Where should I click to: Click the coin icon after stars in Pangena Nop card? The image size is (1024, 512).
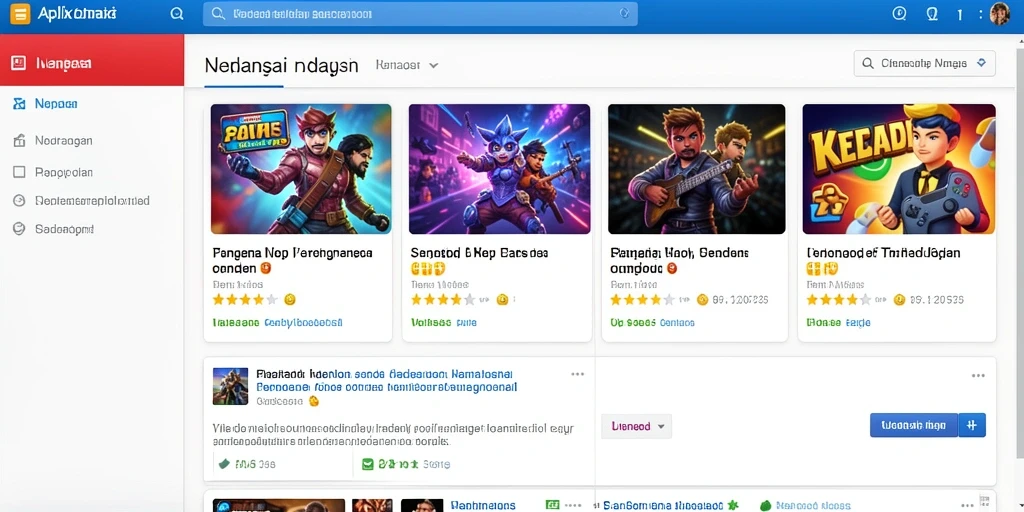(x=290, y=299)
